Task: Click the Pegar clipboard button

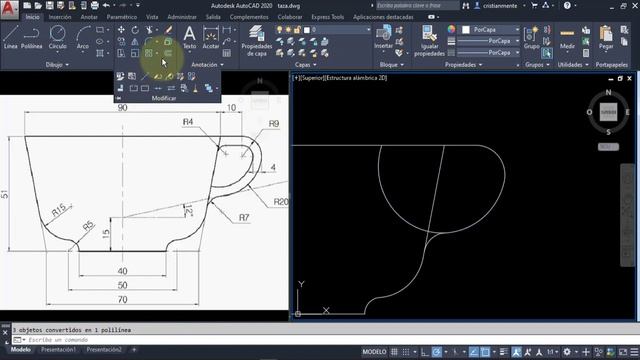Action: 606,38
